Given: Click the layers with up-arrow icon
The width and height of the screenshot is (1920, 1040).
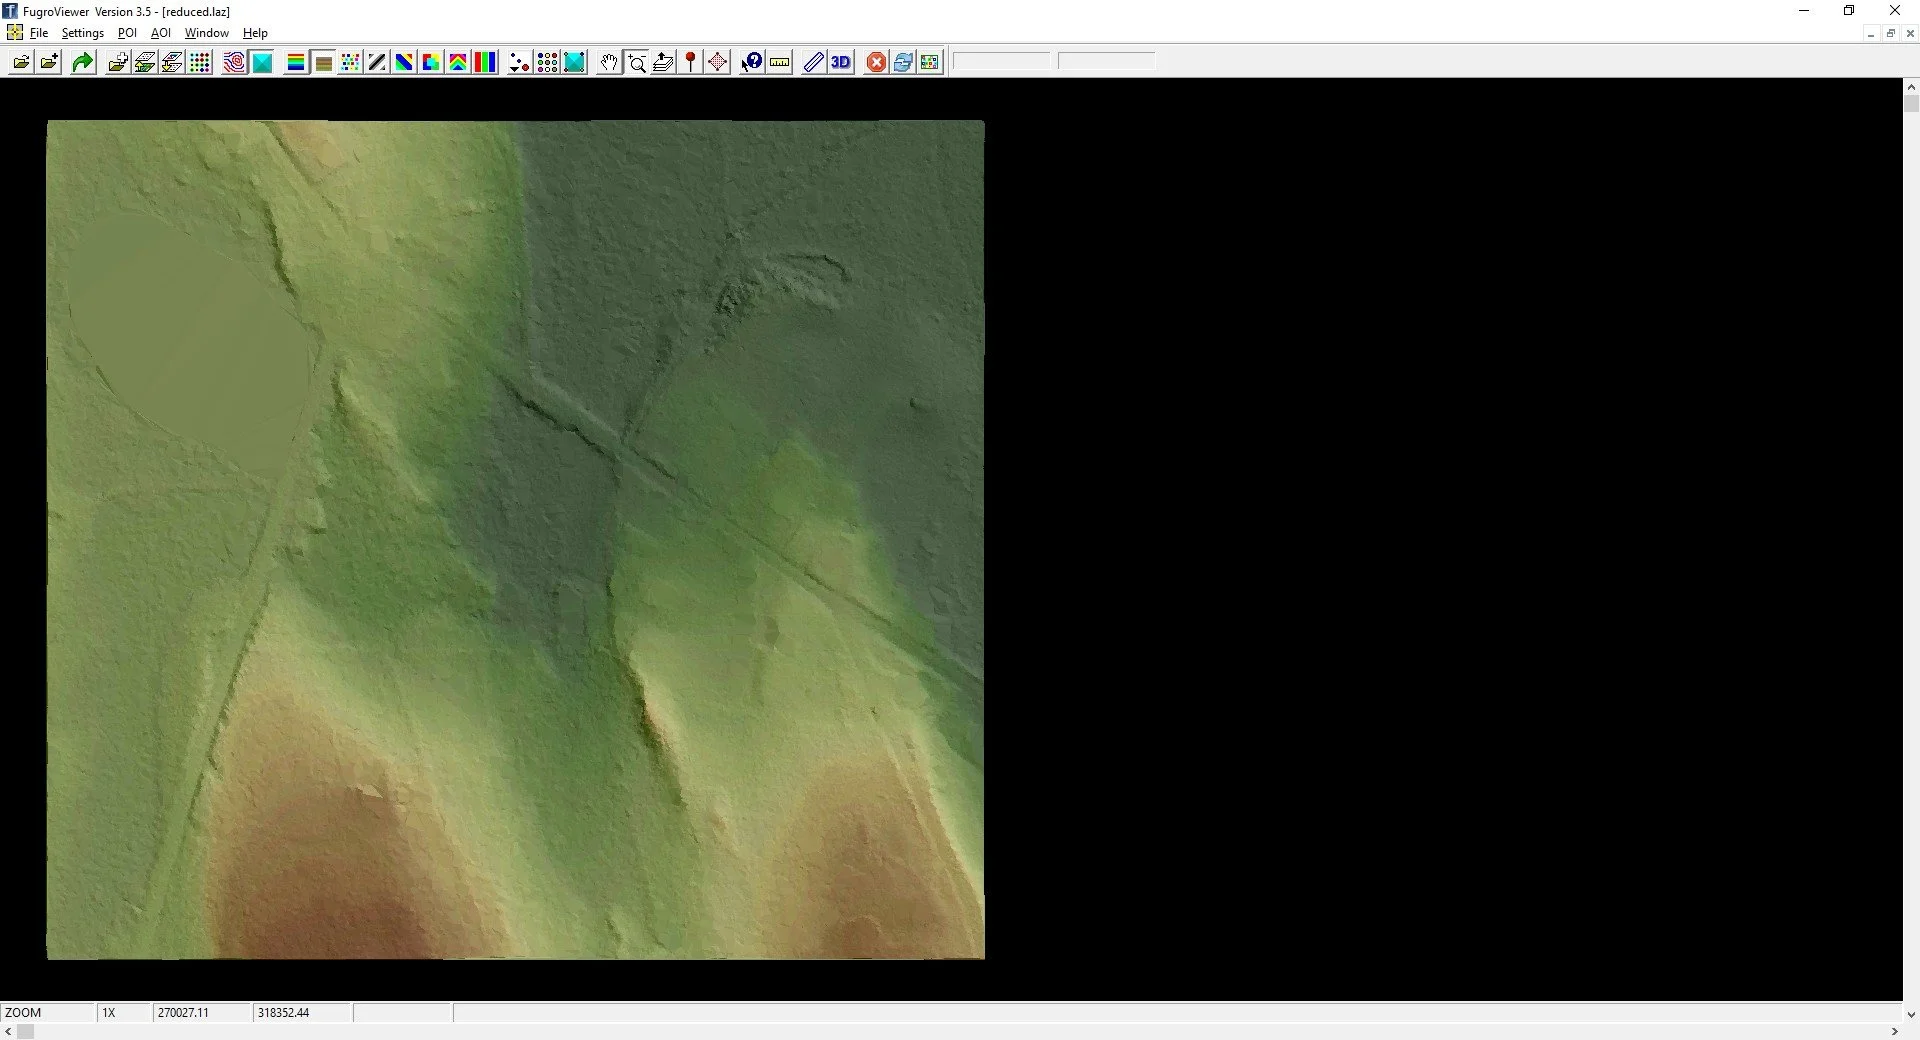Looking at the screenshot, I should [145, 62].
